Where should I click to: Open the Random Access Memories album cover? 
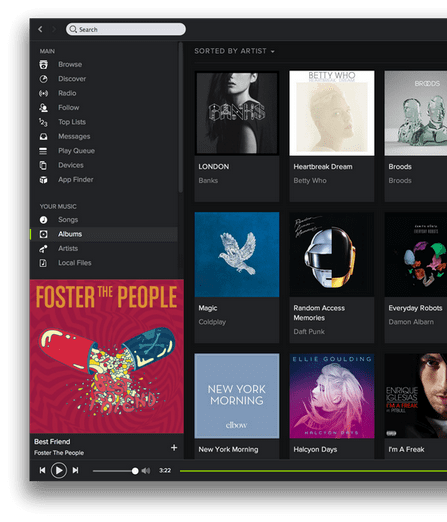pyautogui.click(x=332, y=254)
